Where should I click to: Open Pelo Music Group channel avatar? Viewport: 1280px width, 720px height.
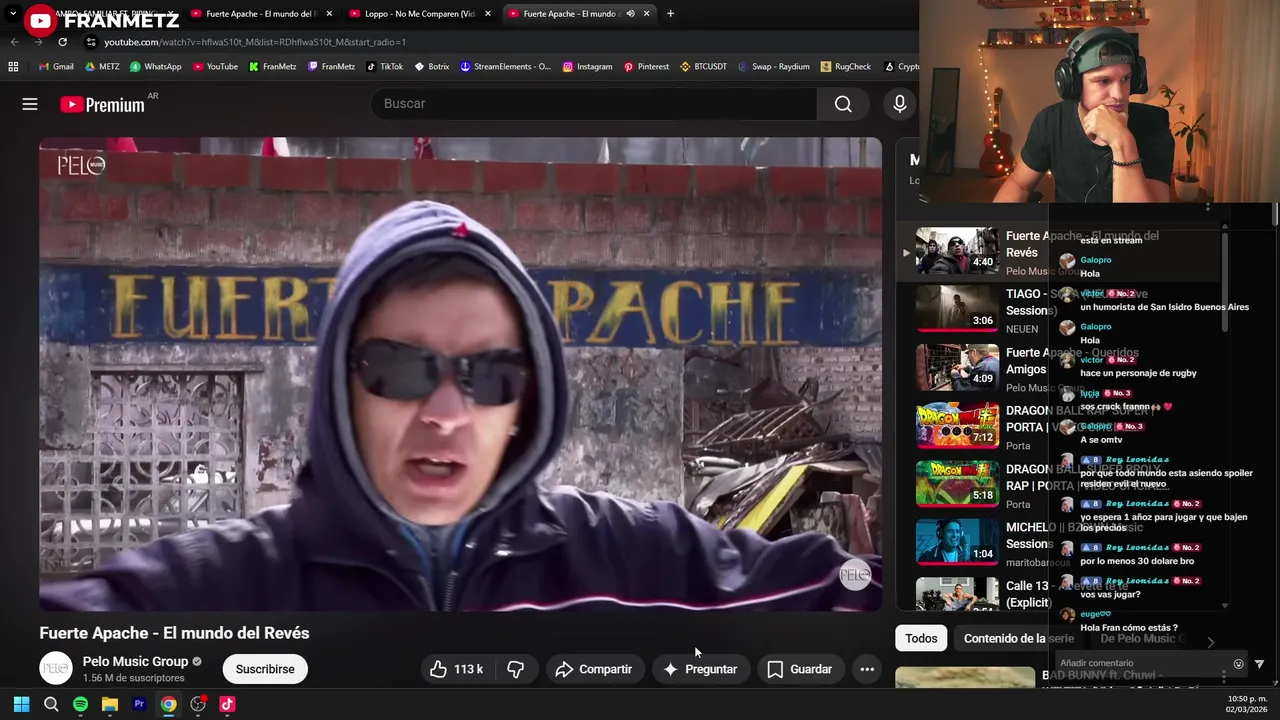[x=56, y=669]
